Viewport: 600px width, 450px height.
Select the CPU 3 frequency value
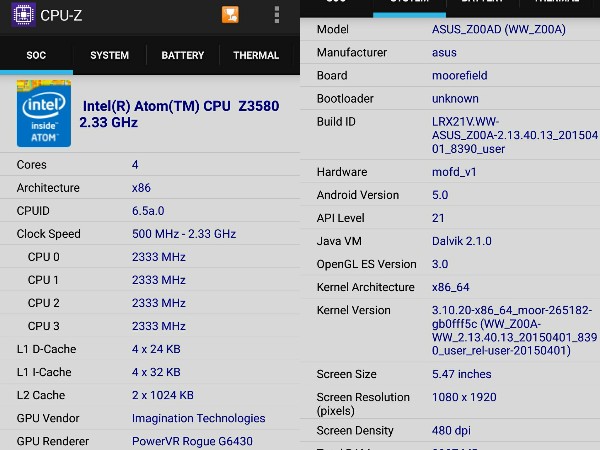[158, 326]
